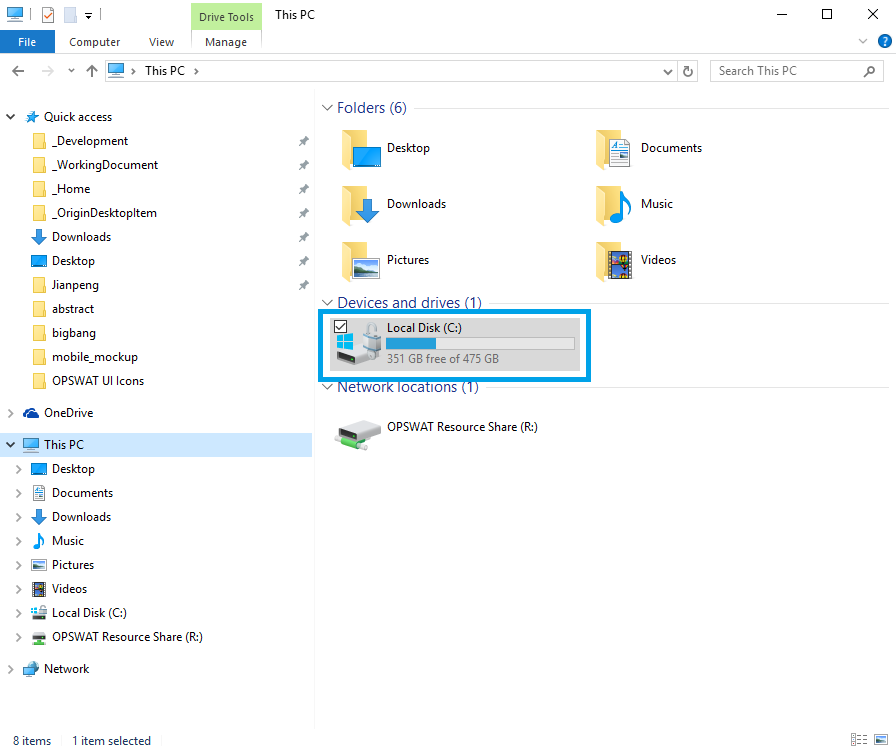Collapse the Quick access tree node
The height and width of the screenshot is (752, 896).
pos(10,117)
